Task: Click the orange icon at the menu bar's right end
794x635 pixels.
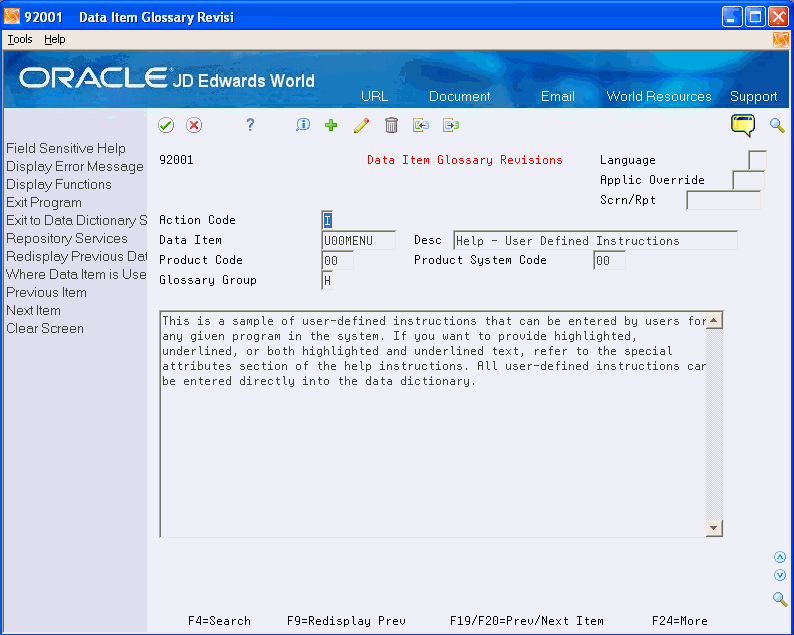Action: 781,39
